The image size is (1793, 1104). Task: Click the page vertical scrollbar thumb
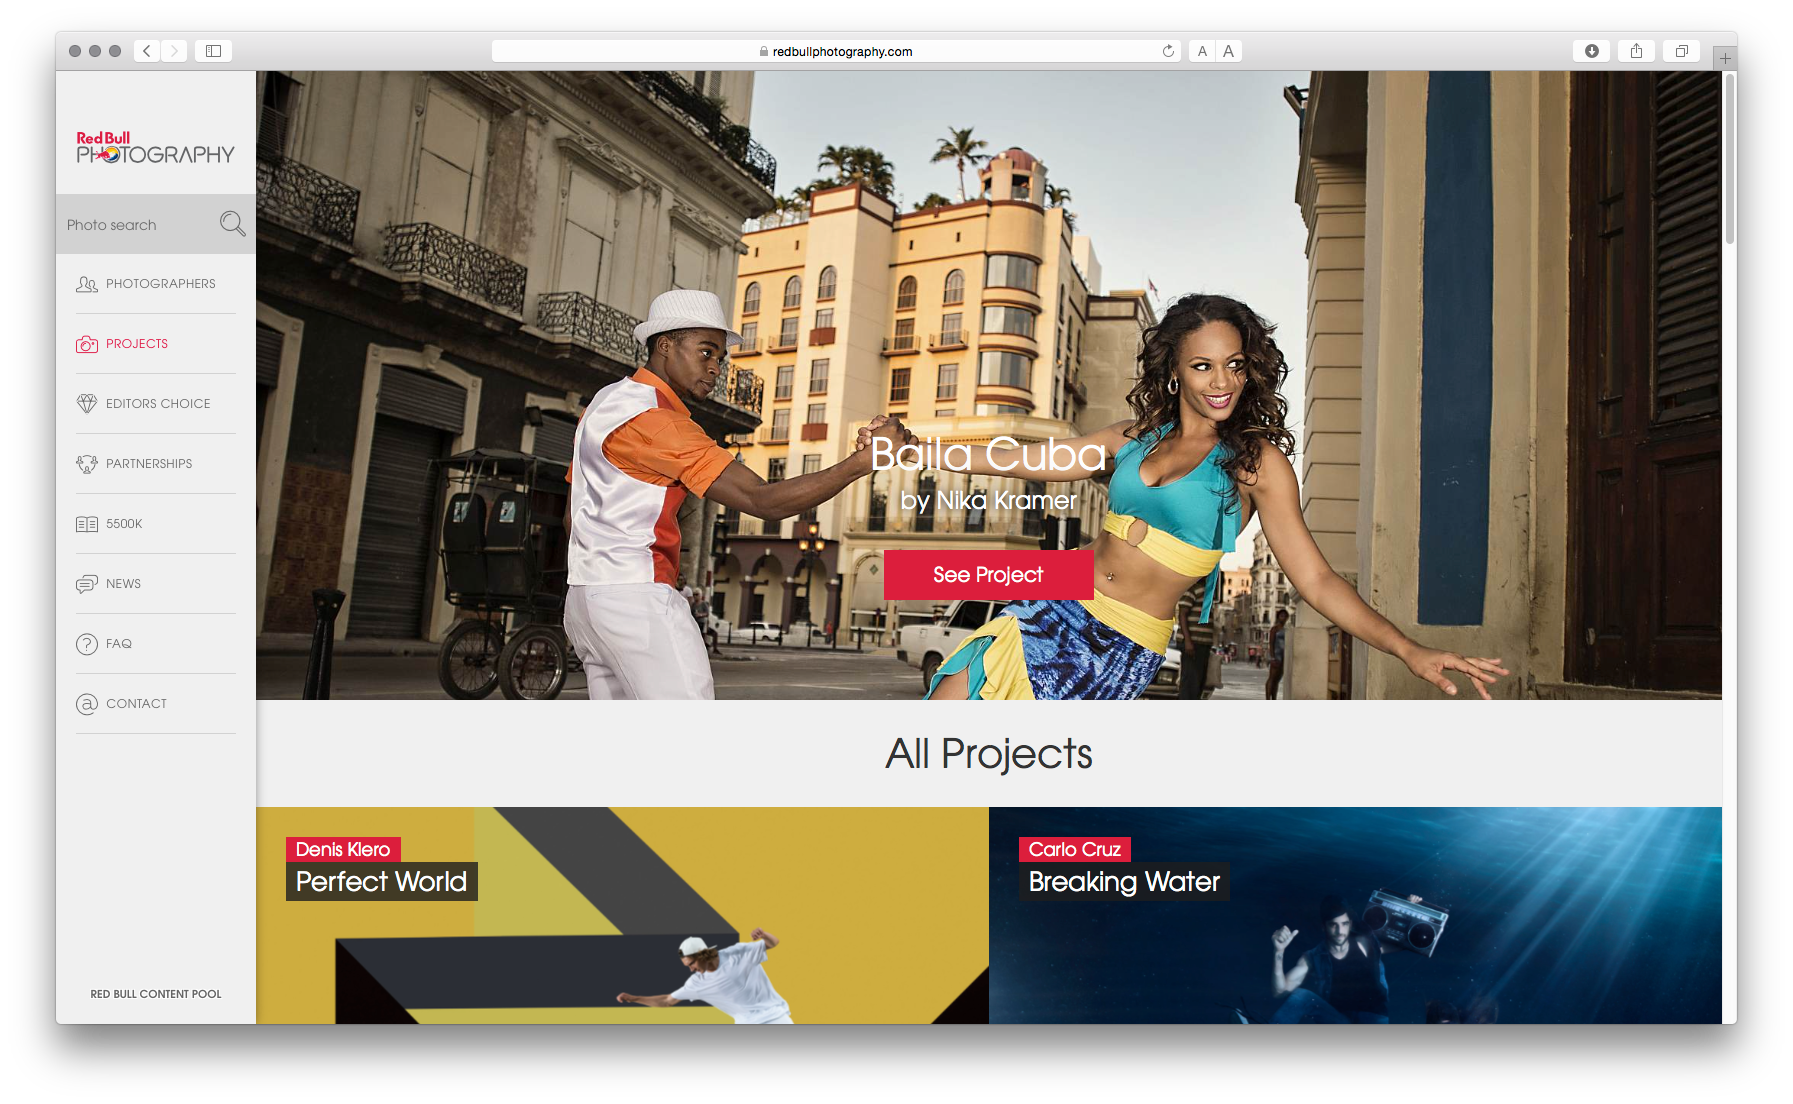(1729, 158)
